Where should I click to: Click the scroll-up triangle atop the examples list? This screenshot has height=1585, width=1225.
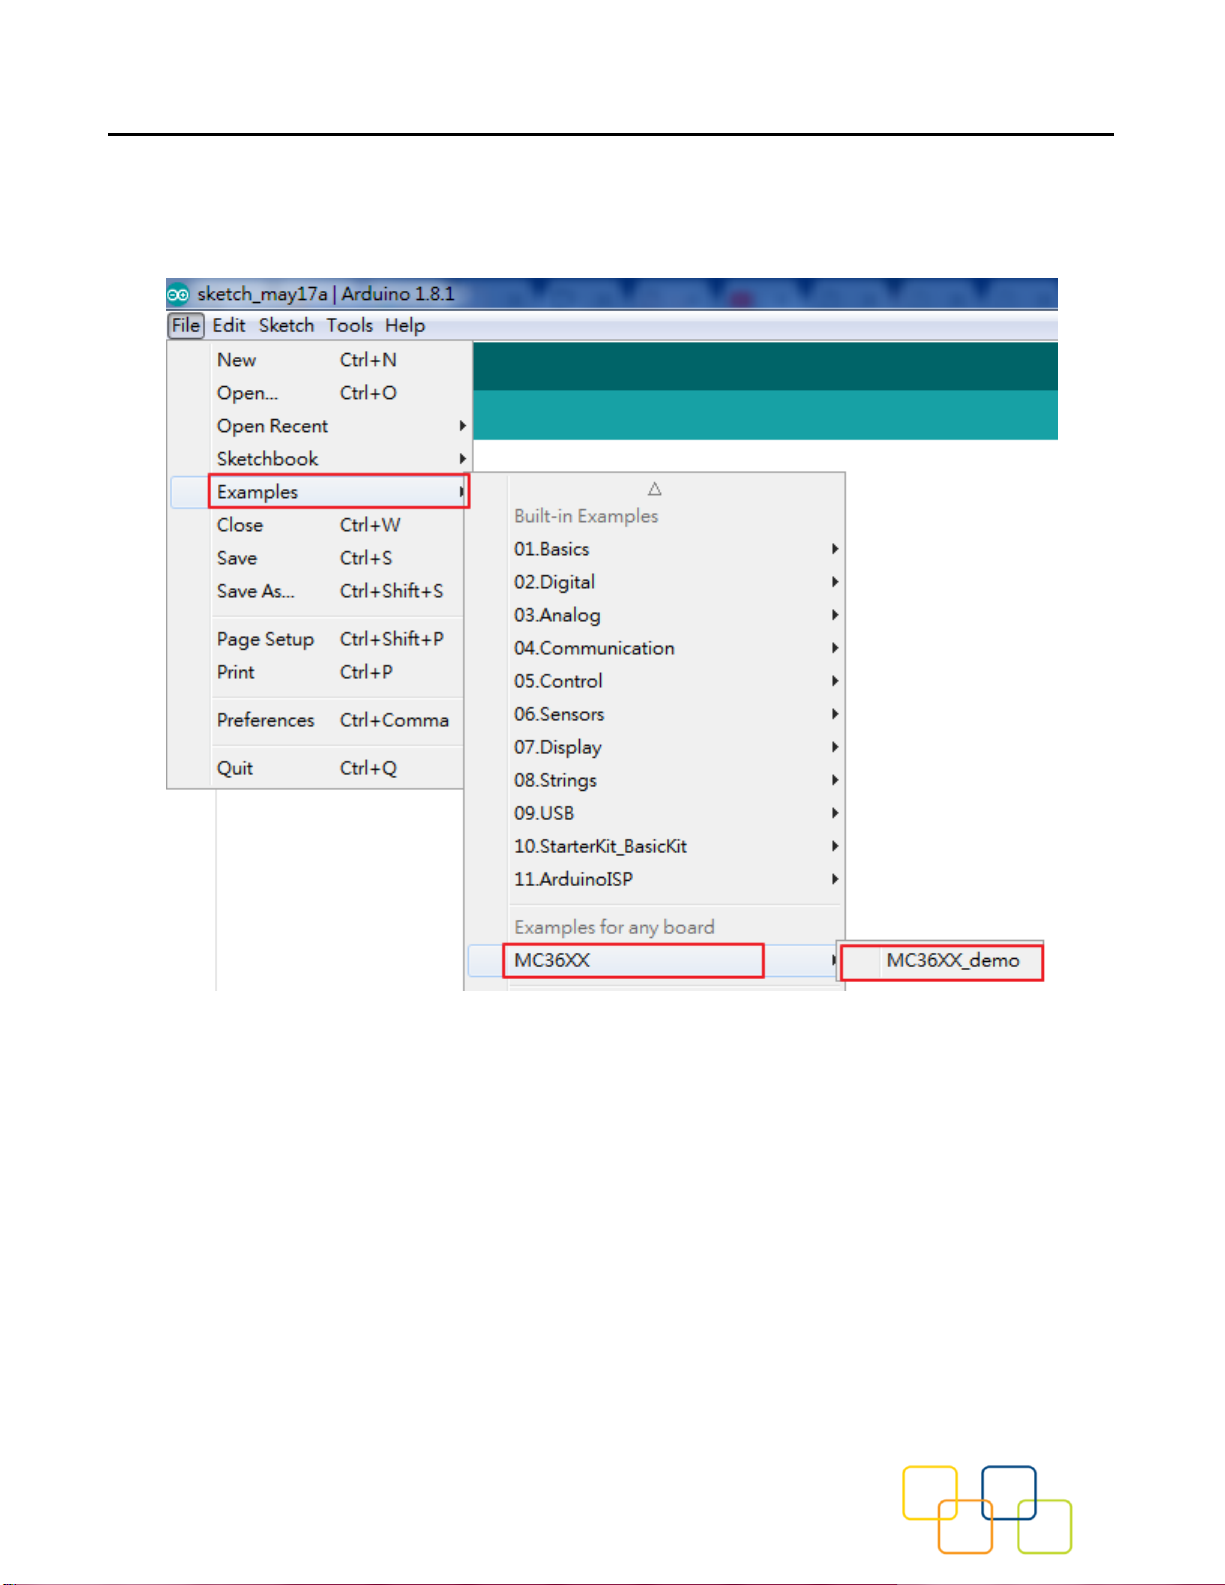(655, 489)
